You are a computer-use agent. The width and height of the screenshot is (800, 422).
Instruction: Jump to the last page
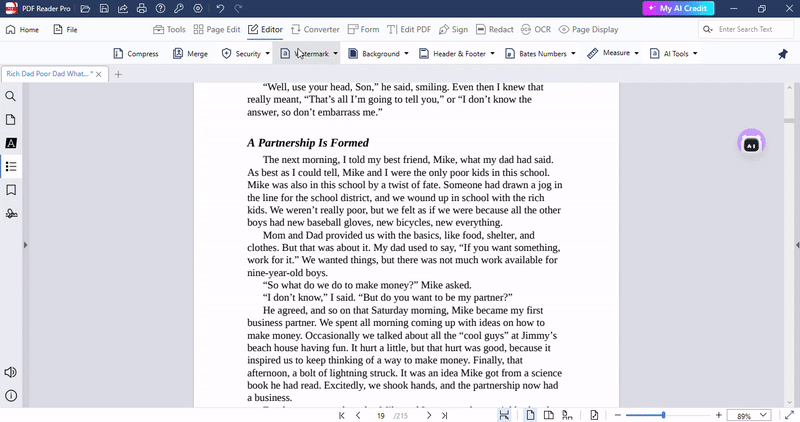[444, 415]
